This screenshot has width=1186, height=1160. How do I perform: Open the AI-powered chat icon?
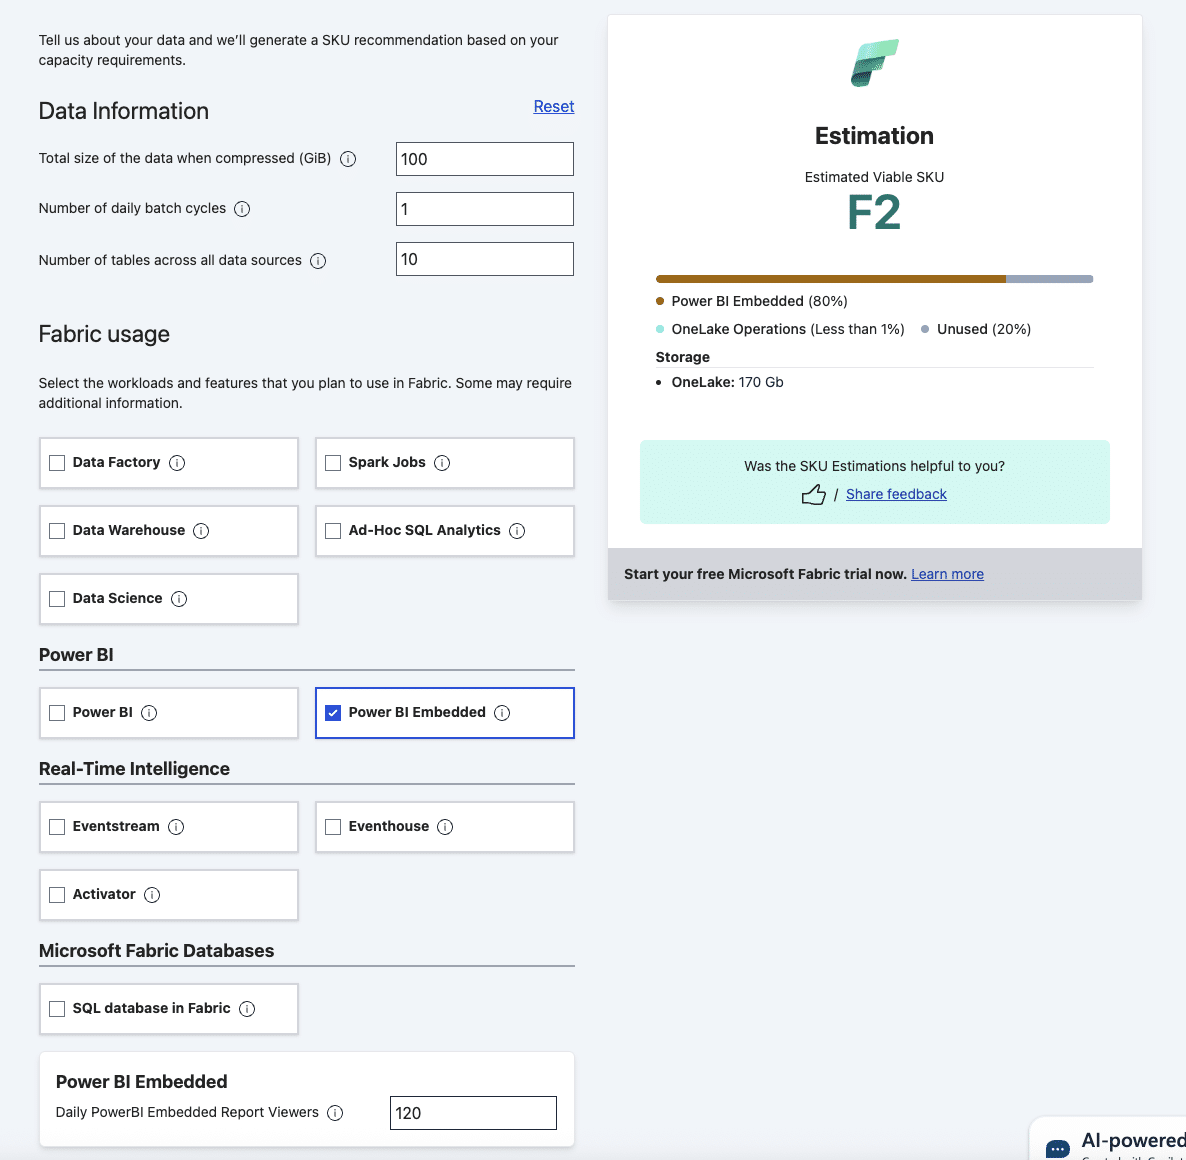(x=1057, y=1148)
